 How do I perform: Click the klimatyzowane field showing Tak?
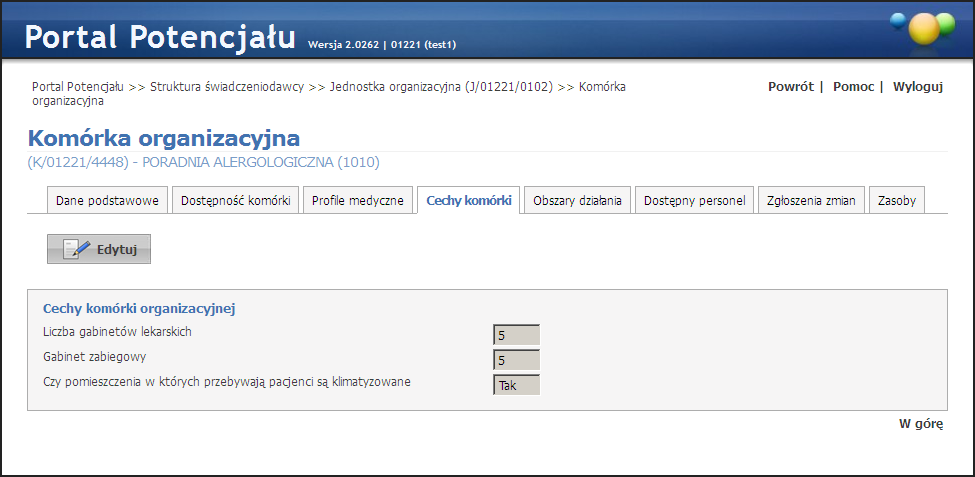[516, 385]
